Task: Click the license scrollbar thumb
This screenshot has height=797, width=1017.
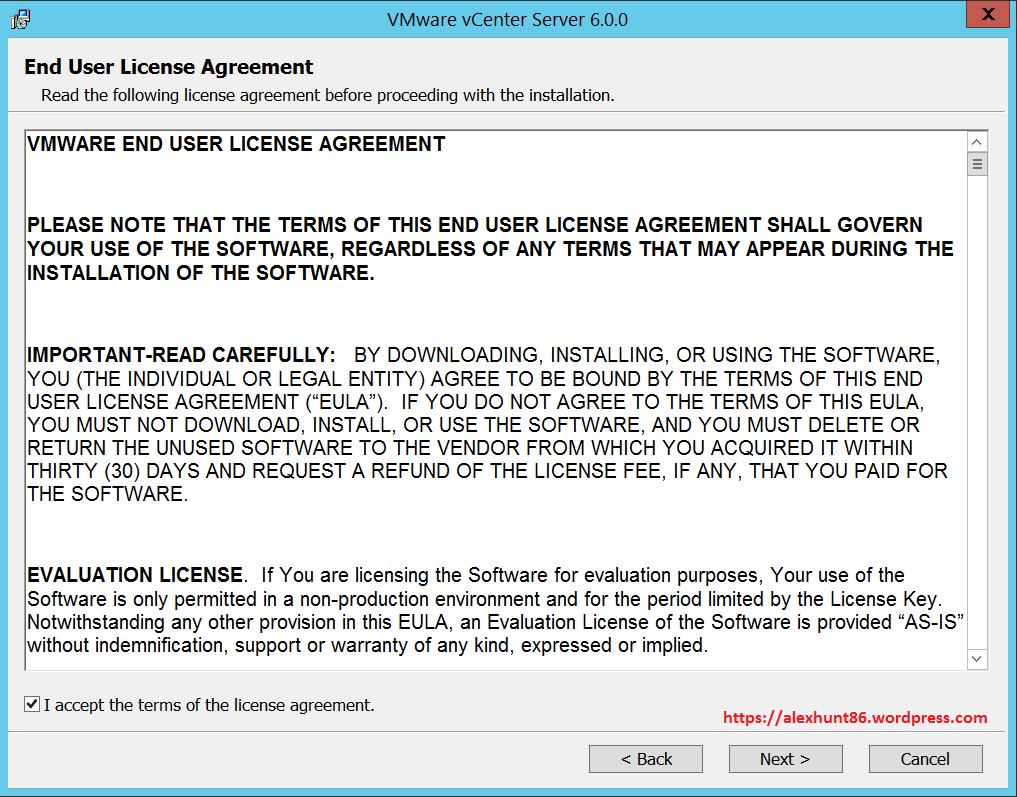Action: 977,164
